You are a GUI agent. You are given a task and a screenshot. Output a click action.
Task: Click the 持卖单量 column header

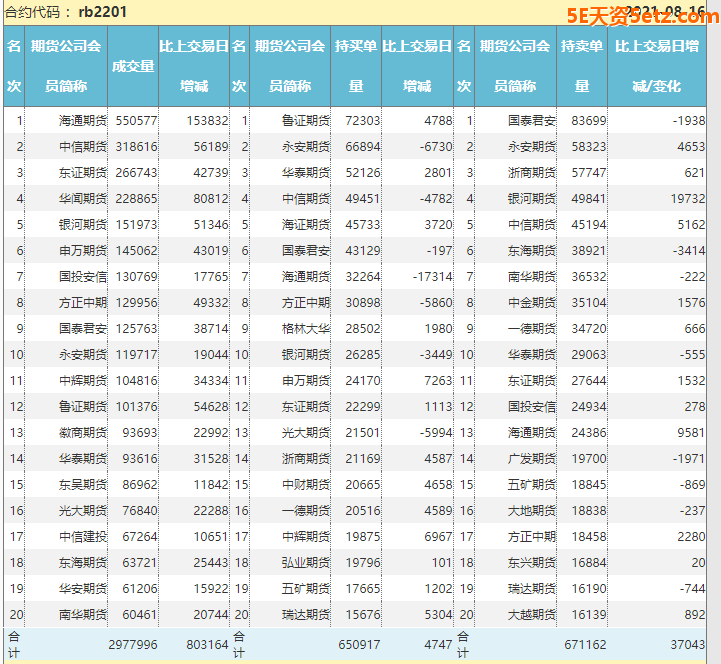pyautogui.click(x=581, y=66)
